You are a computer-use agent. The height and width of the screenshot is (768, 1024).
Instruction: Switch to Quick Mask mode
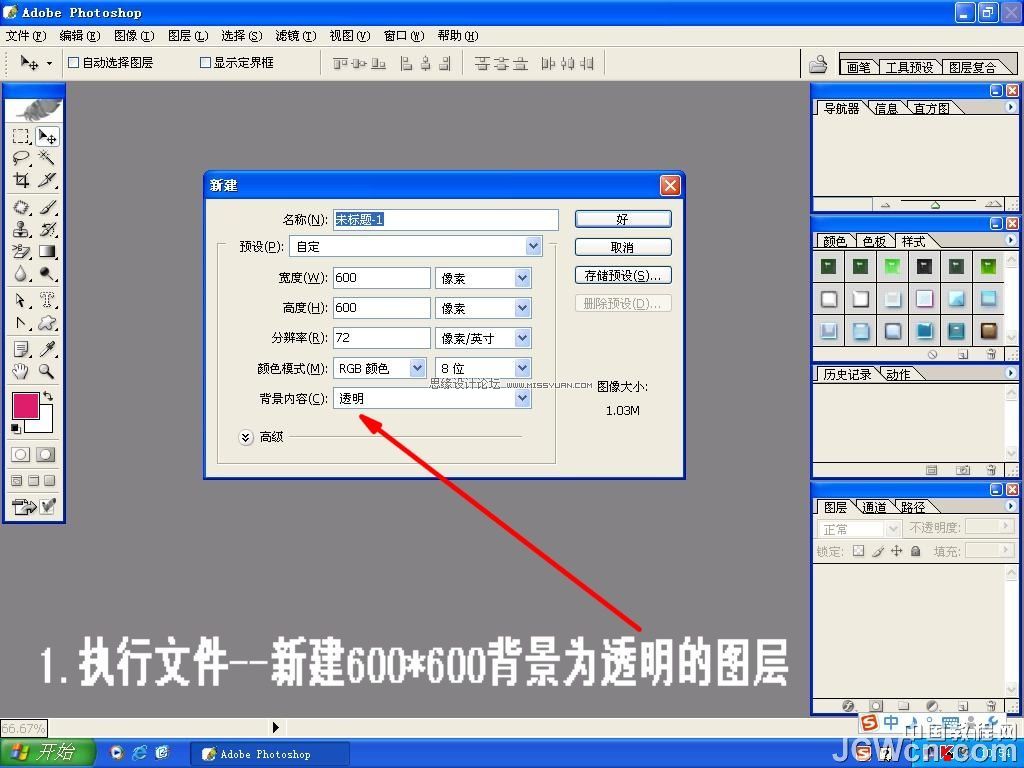(46, 455)
